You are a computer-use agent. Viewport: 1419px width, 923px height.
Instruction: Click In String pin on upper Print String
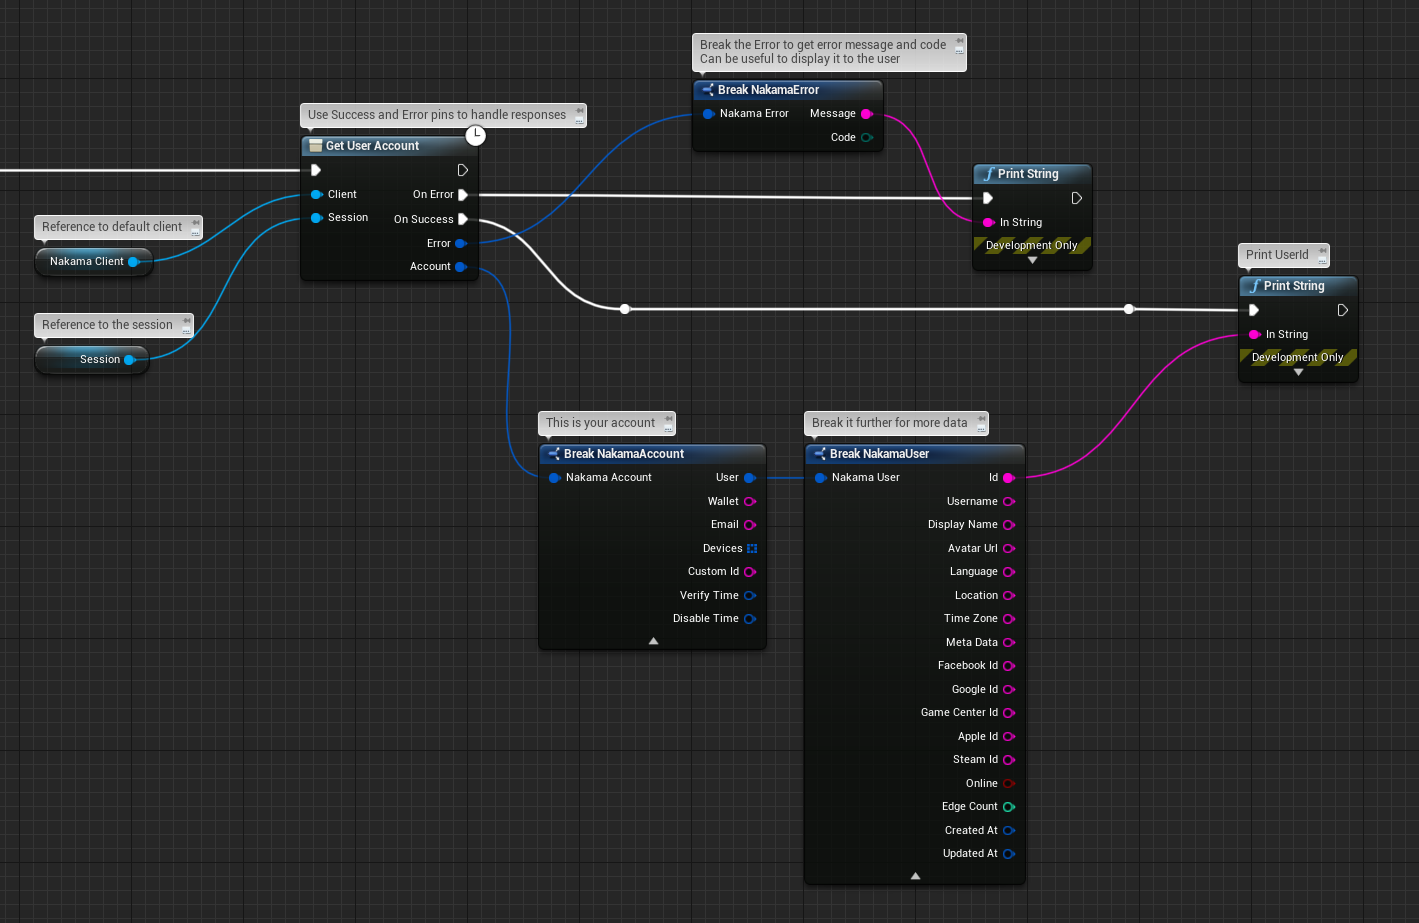(988, 223)
